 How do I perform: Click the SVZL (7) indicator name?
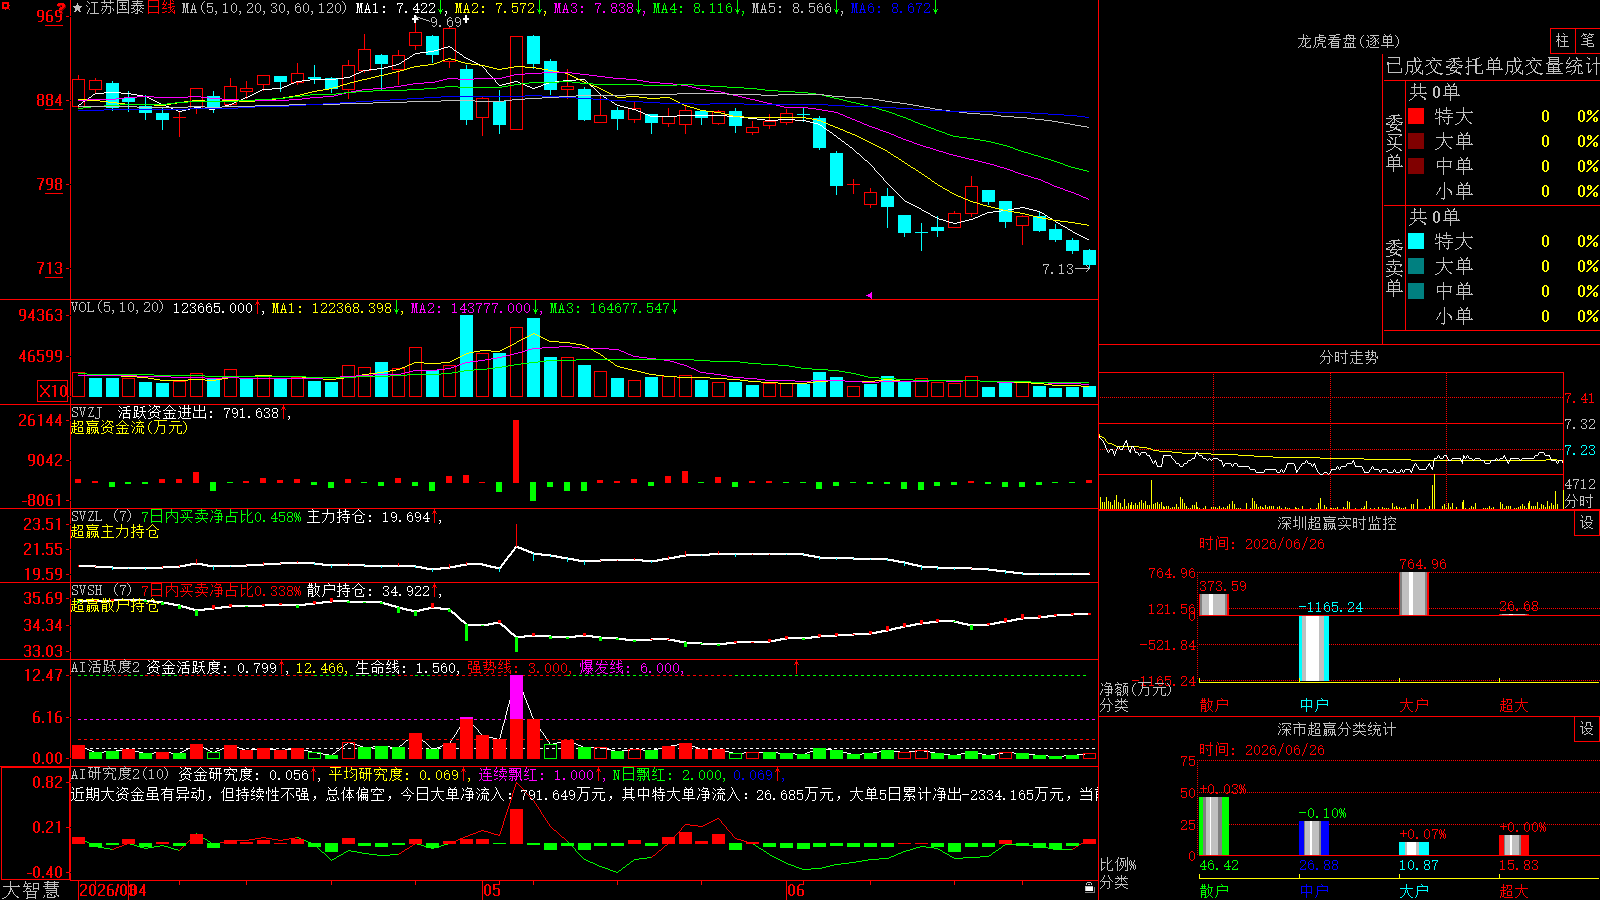pos(101,516)
